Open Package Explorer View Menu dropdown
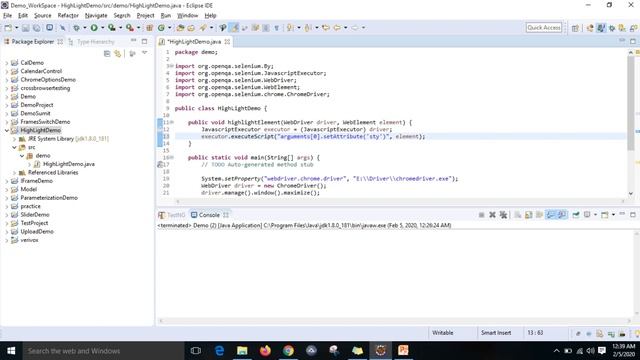 point(144,53)
